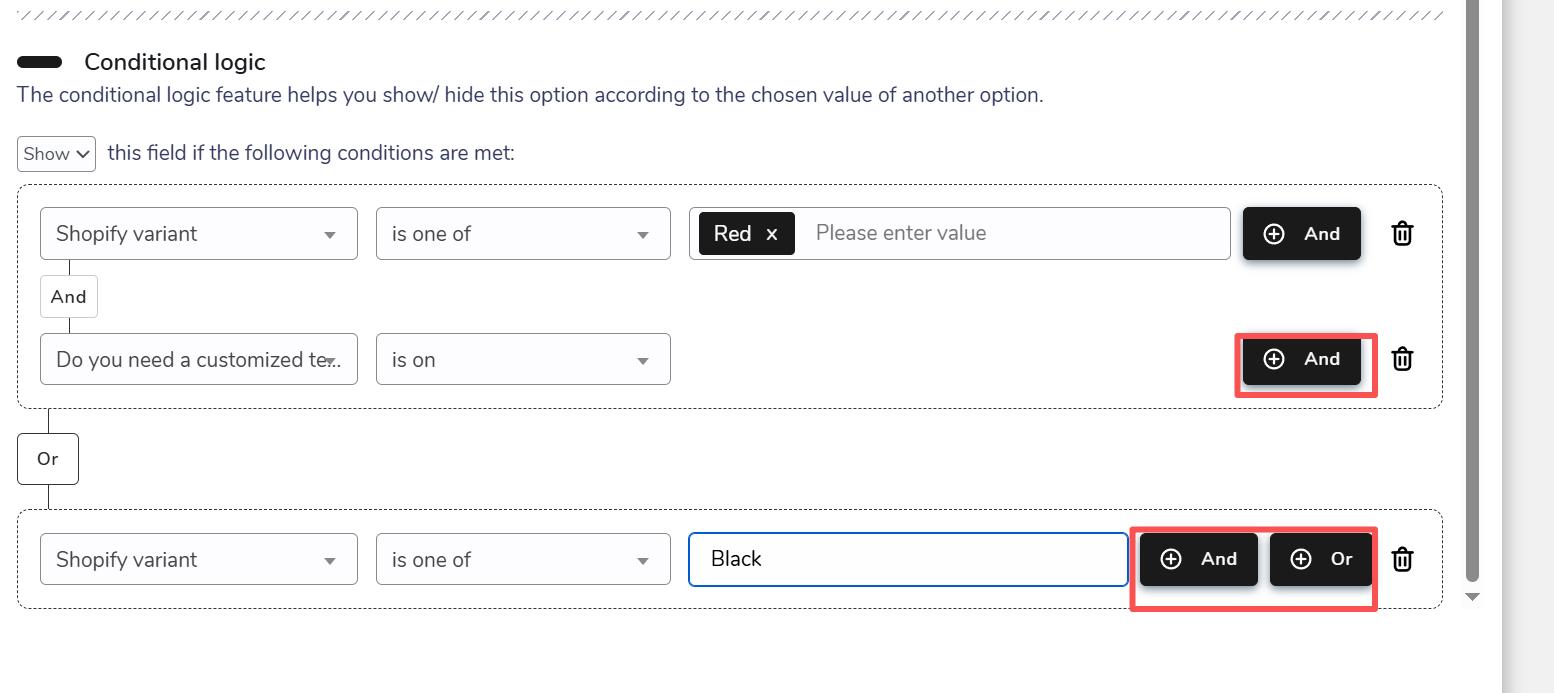Image resolution: width=1554 pixels, height=693 pixels.
Task: Open 'is one of' dropdown in Black row
Action: click(x=522, y=560)
